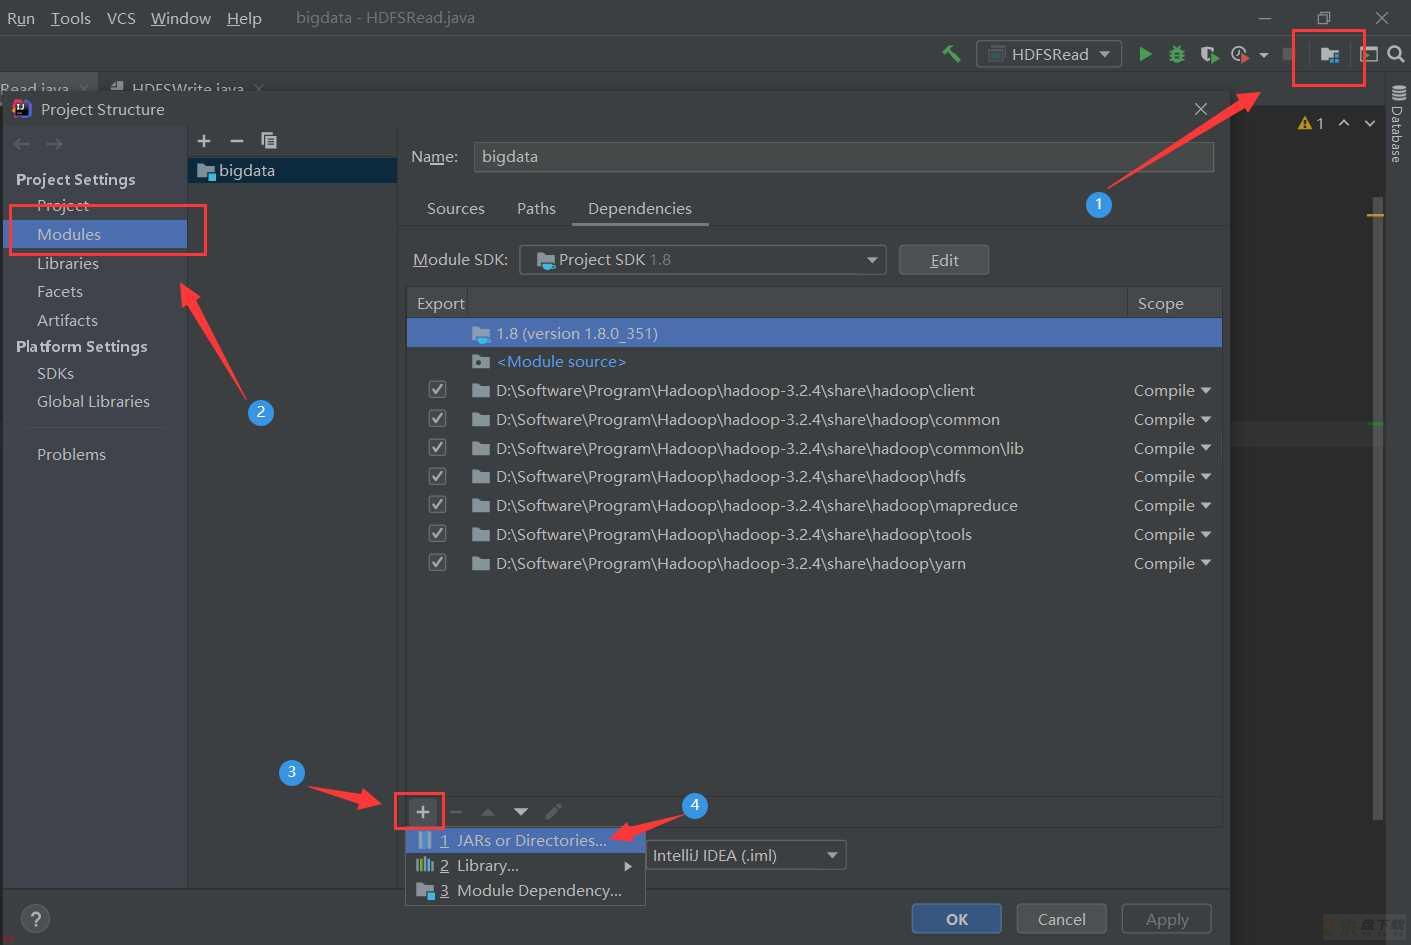Screen dimensions: 1411x945
Task: Toggle export checkbox for hadoop\mapreduce row
Action: pyautogui.click(x=437, y=505)
